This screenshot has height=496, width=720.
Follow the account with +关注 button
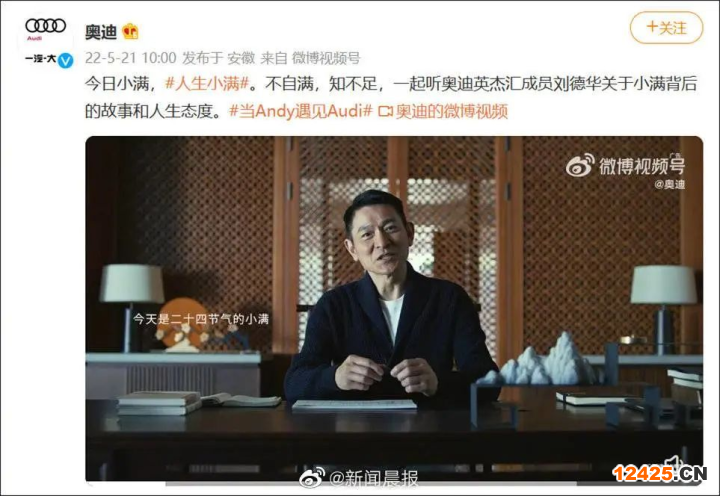(x=666, y=28)
